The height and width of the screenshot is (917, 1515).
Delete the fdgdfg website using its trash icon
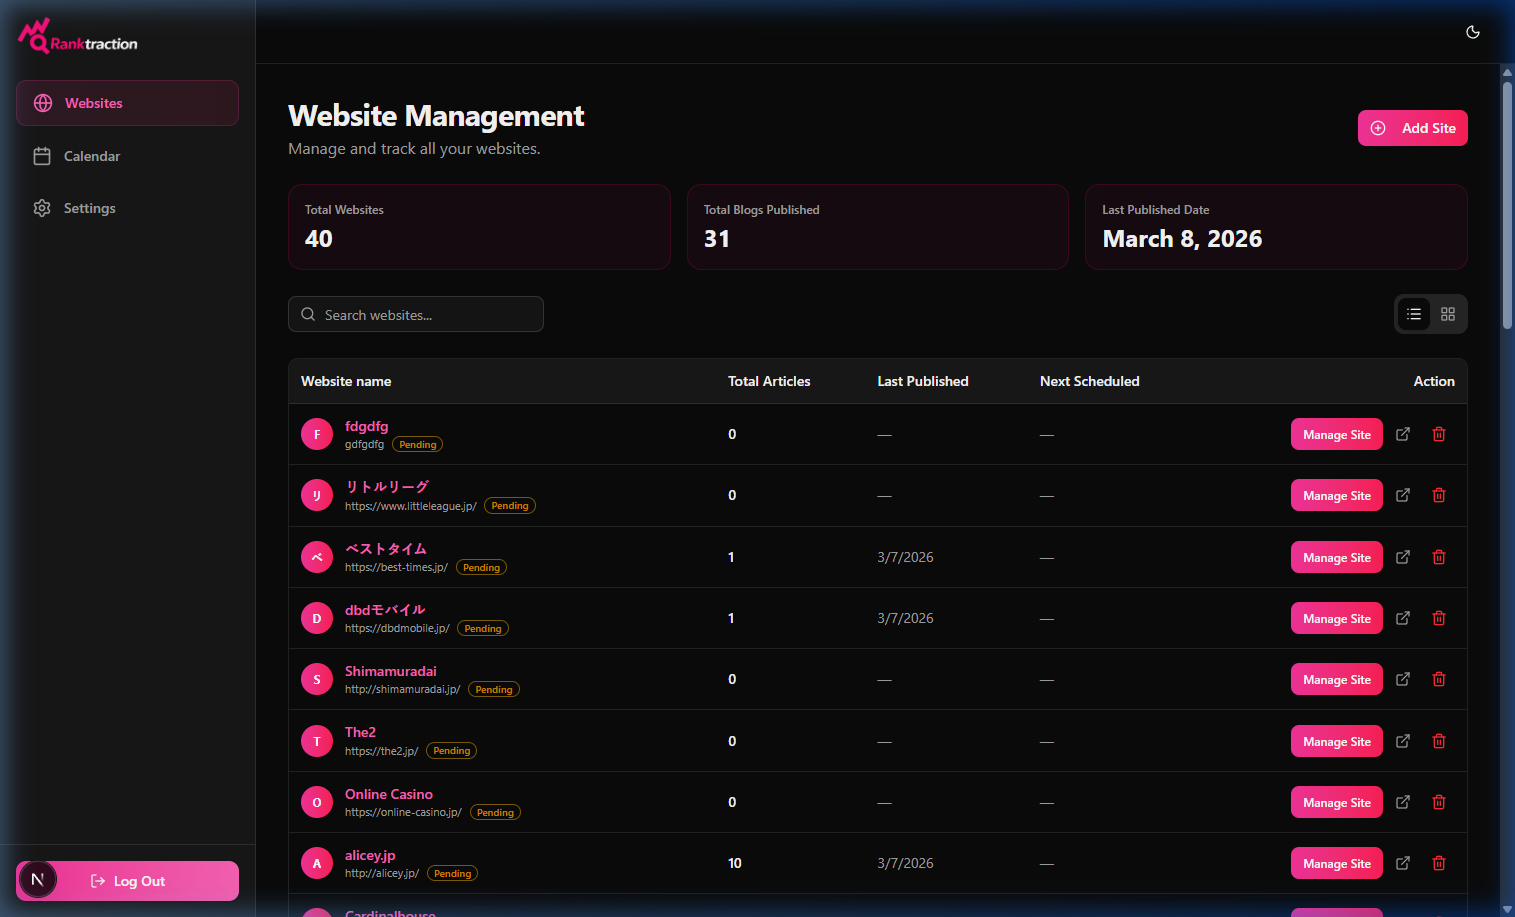coord(1439,434)
